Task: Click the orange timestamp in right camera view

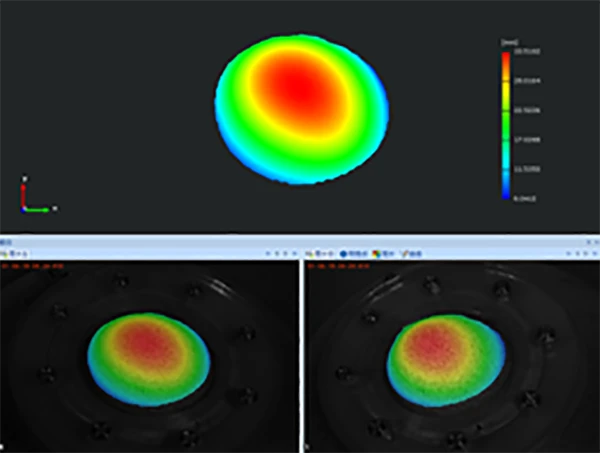Action: [x=339, y=266]
